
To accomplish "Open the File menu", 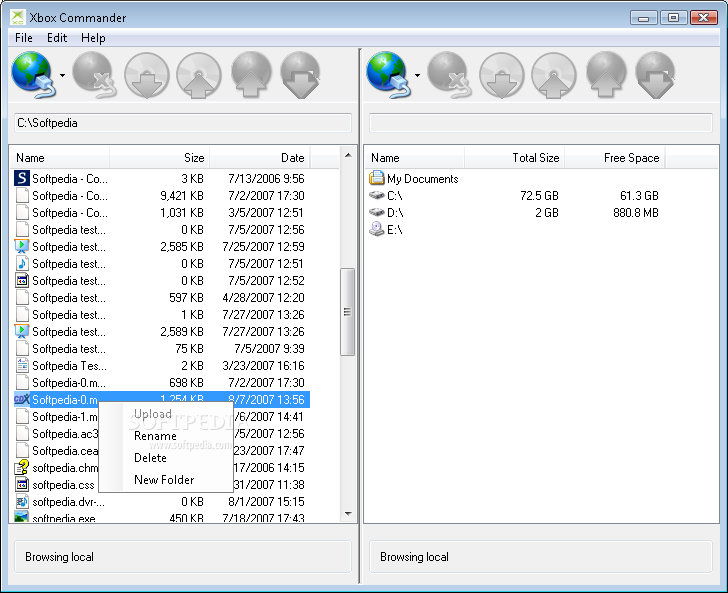I will 24,38.
